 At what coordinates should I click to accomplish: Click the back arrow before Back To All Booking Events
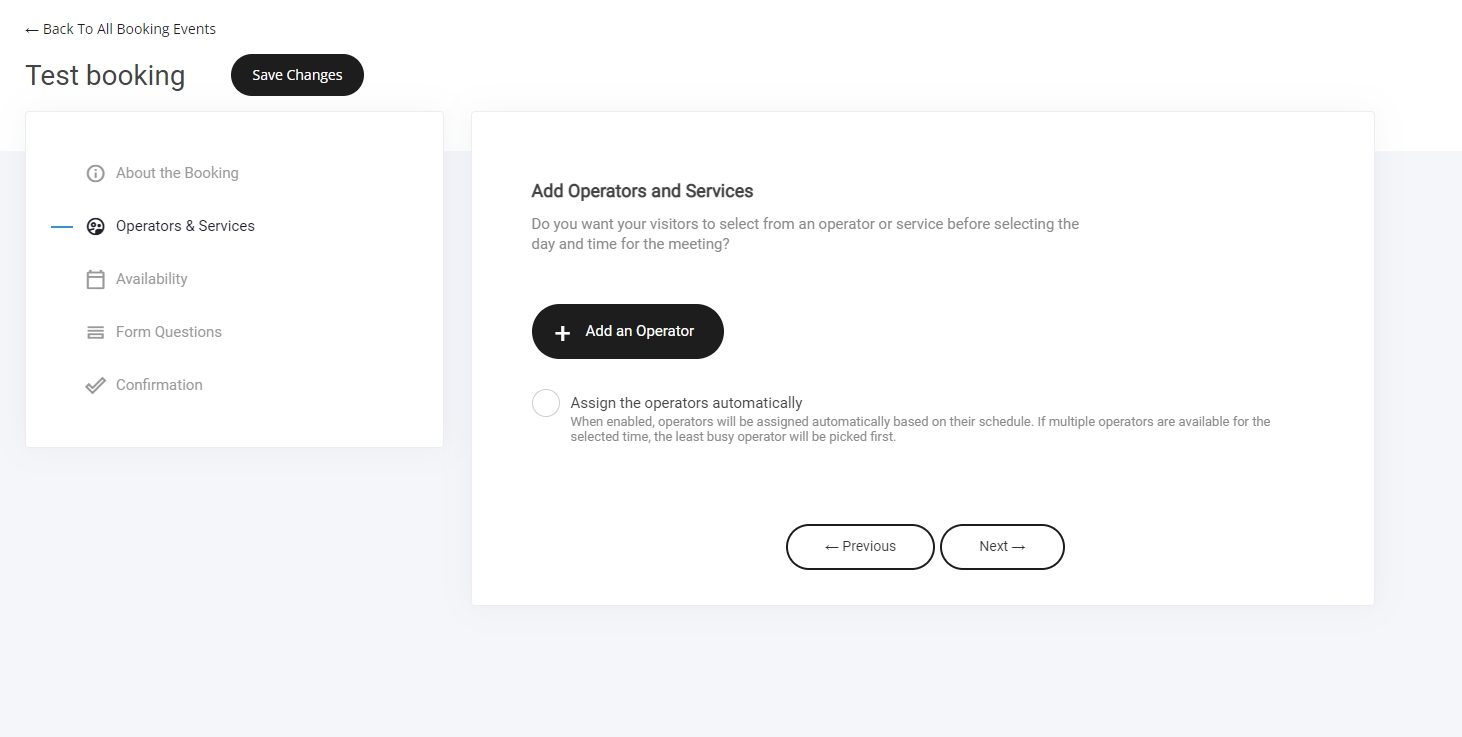click(32, 30)
